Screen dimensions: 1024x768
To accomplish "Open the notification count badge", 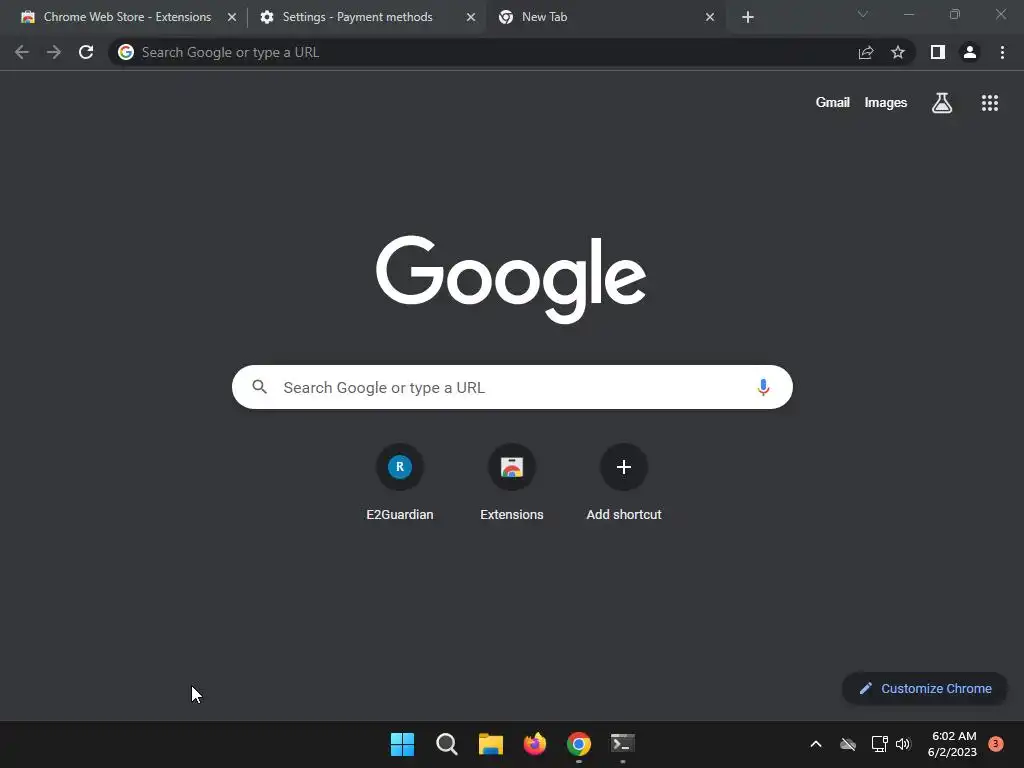I will 996,744.
